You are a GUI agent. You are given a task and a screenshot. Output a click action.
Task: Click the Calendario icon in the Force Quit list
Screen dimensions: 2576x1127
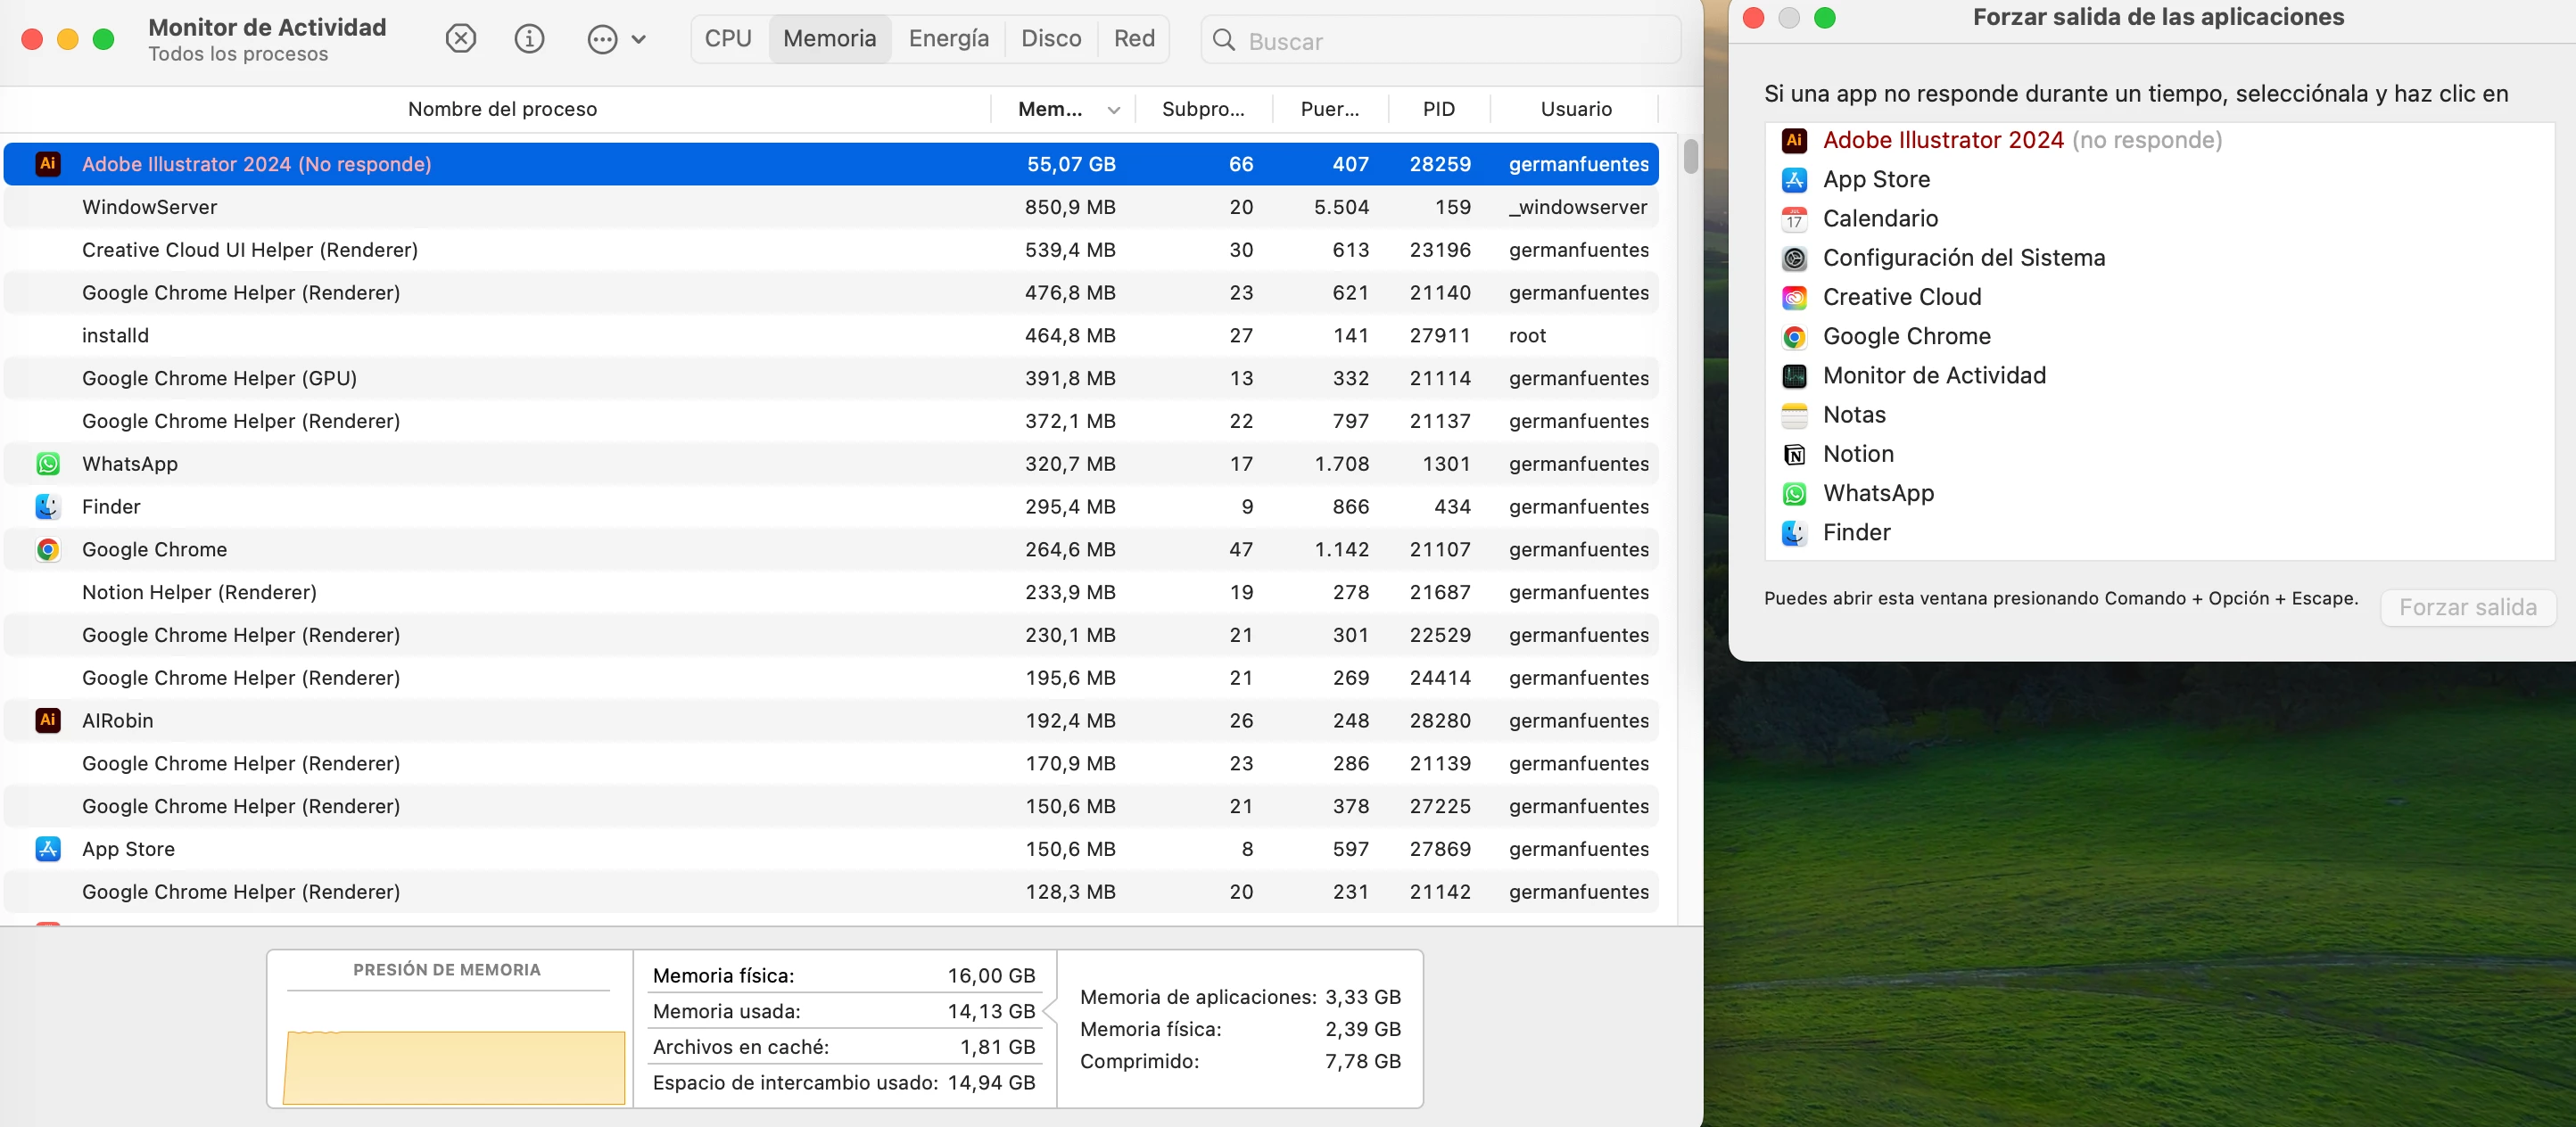1794,219
